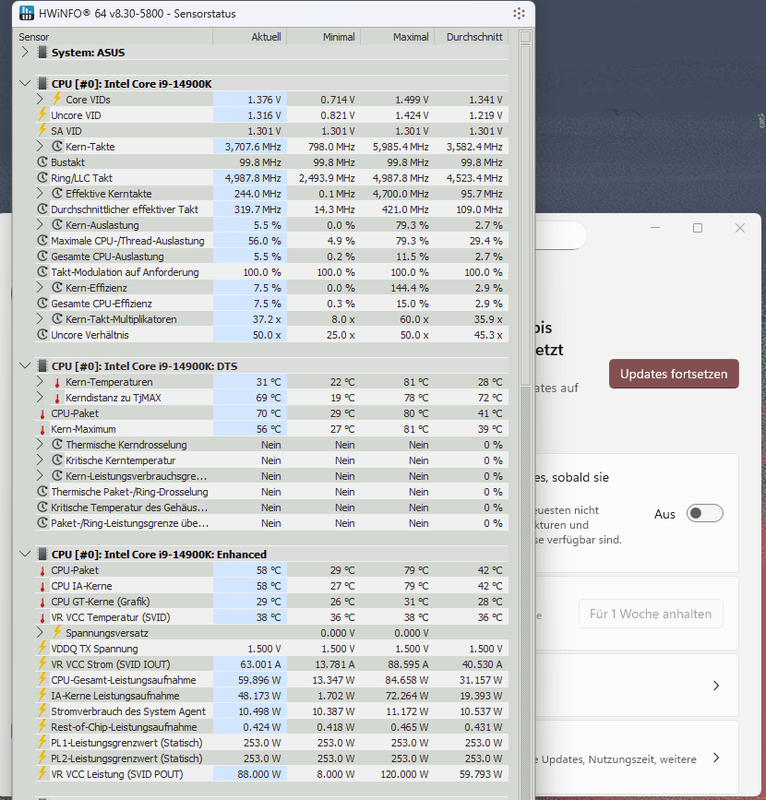Expand the Kern-Takt-Multiplikatoren row
The height and width of the screenshot is (800, 766).
pos(41,319)
